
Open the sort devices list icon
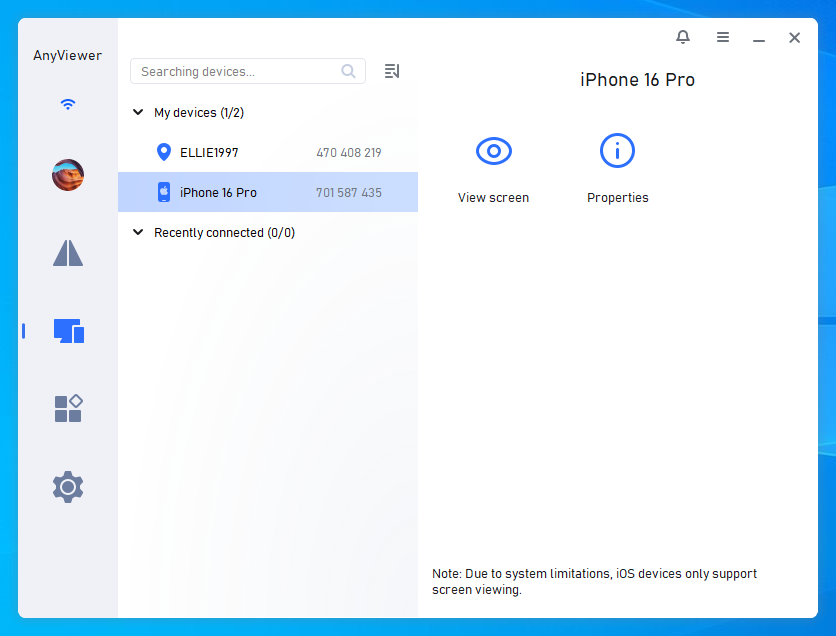pos(392,71)
